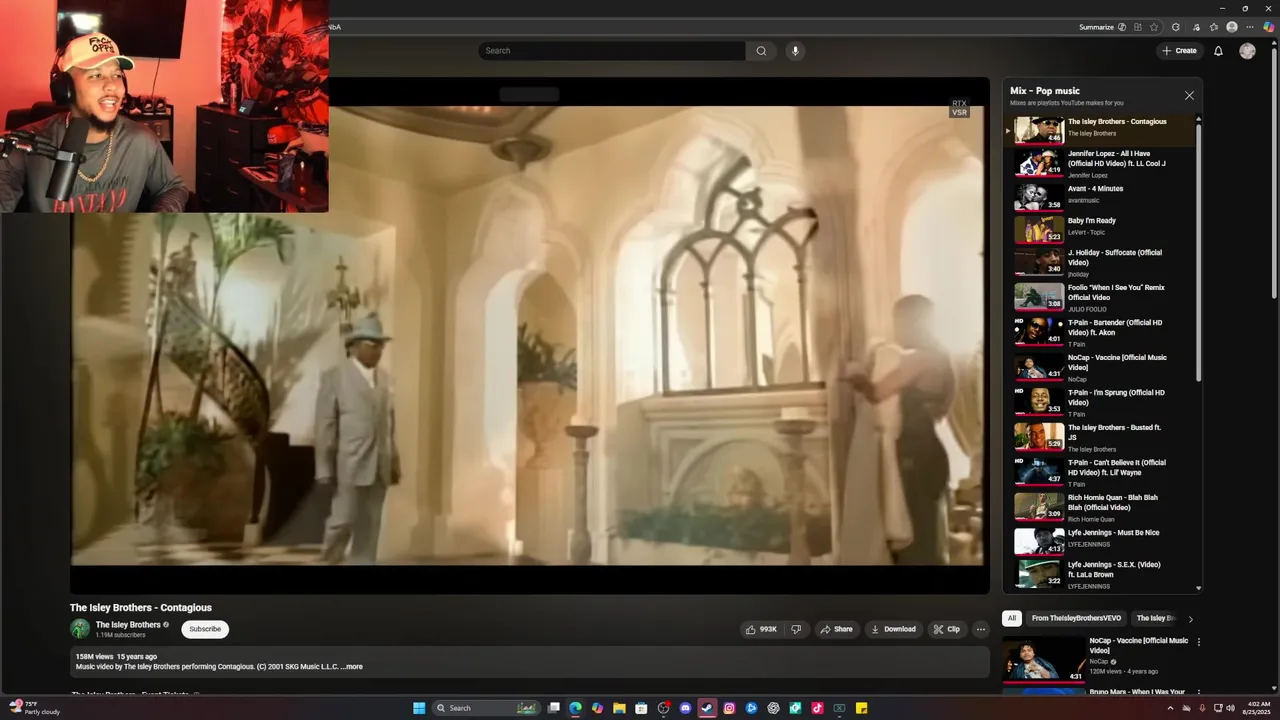Open Task View on taskbar
Image resolution: width=1280 pixels, height=720 pixels.
(553, 708)
